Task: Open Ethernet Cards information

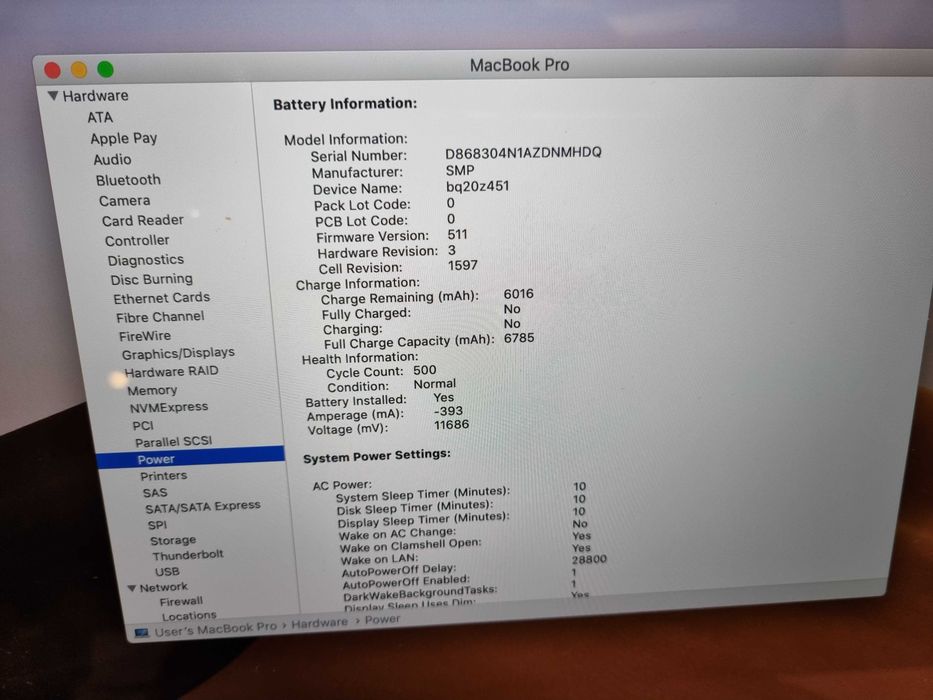Action: [161, 298]
